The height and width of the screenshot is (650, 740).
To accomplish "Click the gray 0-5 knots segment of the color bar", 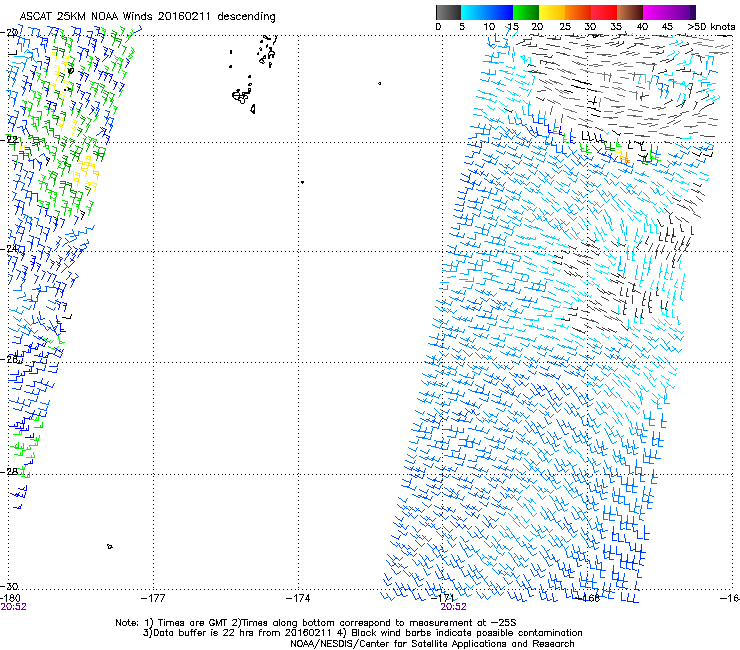I will (448, 12).
